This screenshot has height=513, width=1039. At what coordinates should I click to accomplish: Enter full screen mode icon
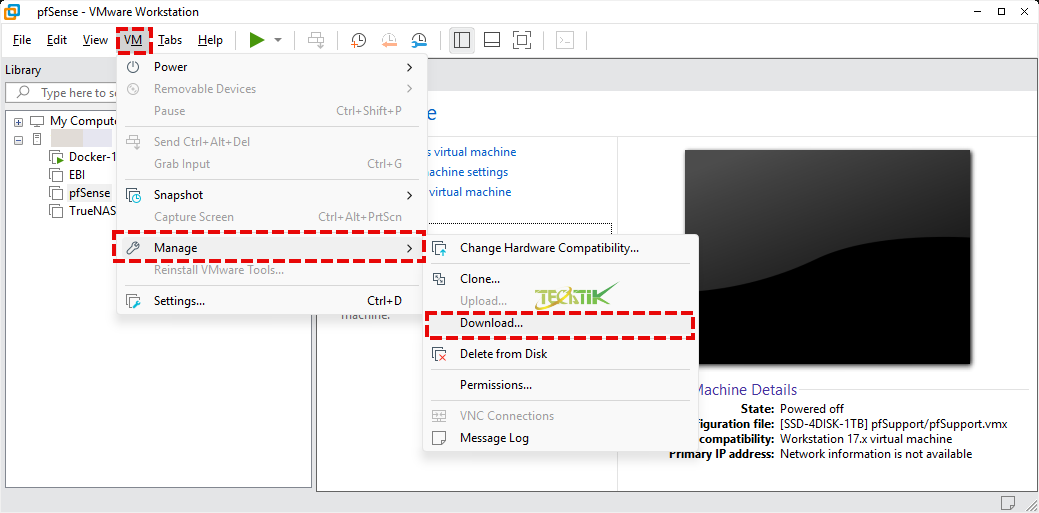[522, 40]
